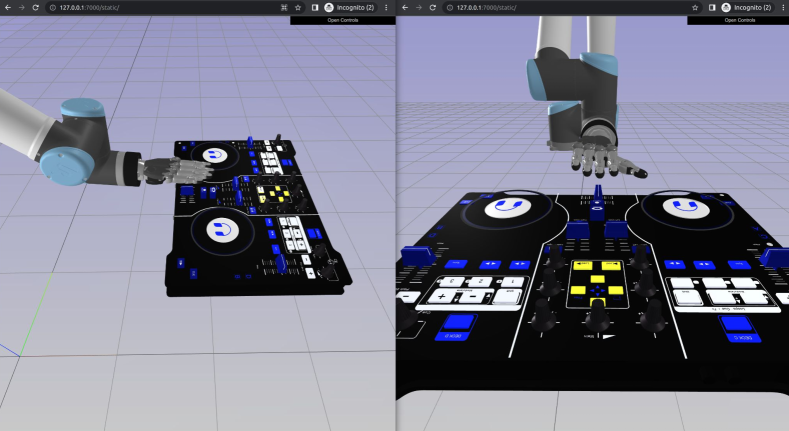Go back in the left browser window
Image resolution: width=789 pixels, height=431 pixels.
pos(8,8)
